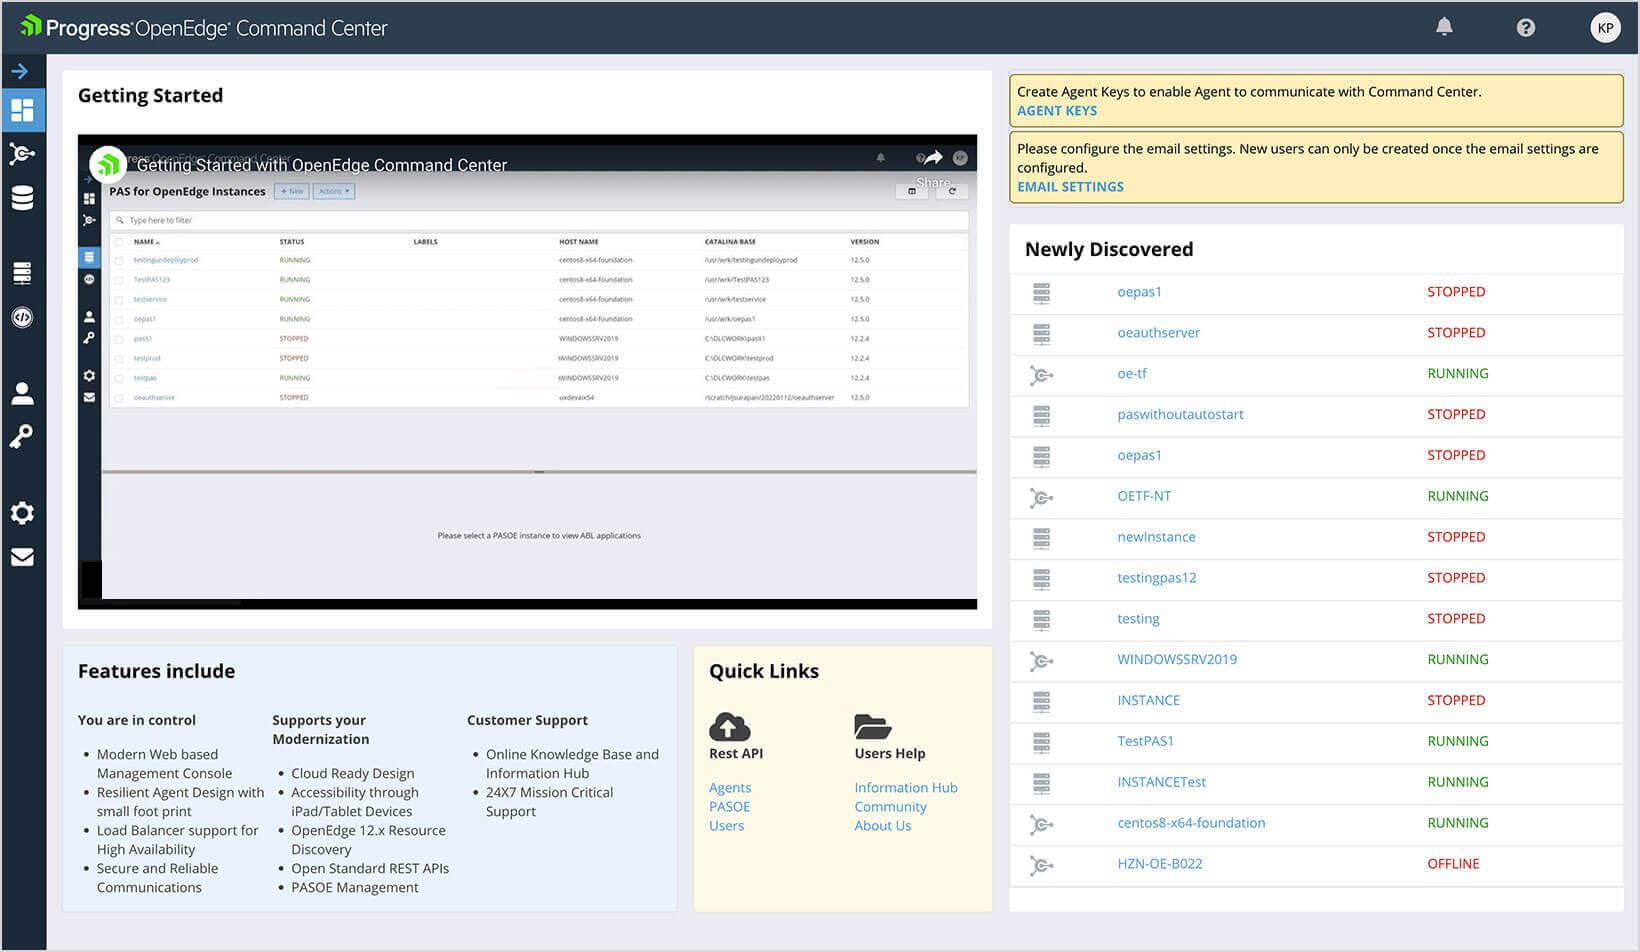Open the mail icon in sidebar
The width and height of the screenshot is (1640, 952).
[x=22, y=557]
